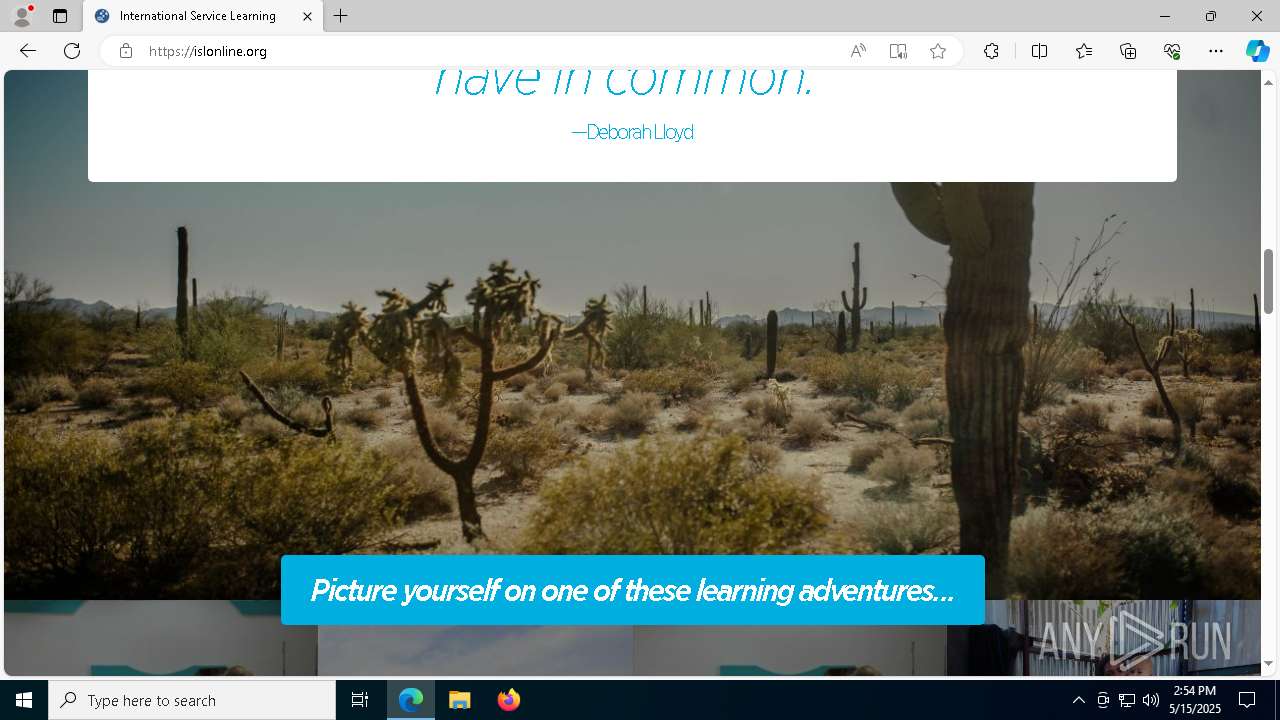This screenshot has width=1280, height=720.
Task: Open Task View on taskbar
Action: coord(360,700)
